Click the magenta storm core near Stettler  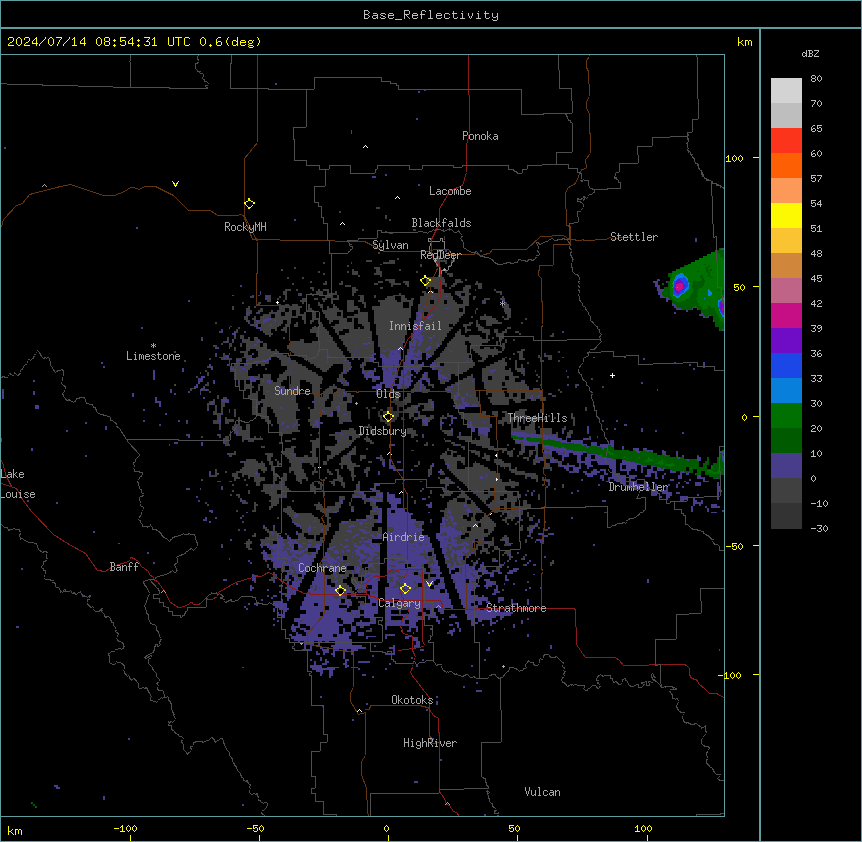click(679, 285)
